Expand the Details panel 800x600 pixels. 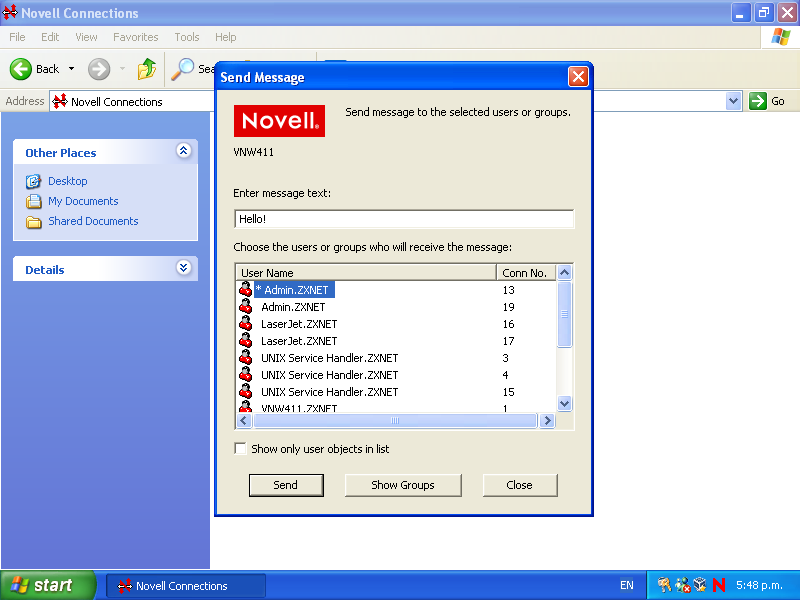pos(184,267)
